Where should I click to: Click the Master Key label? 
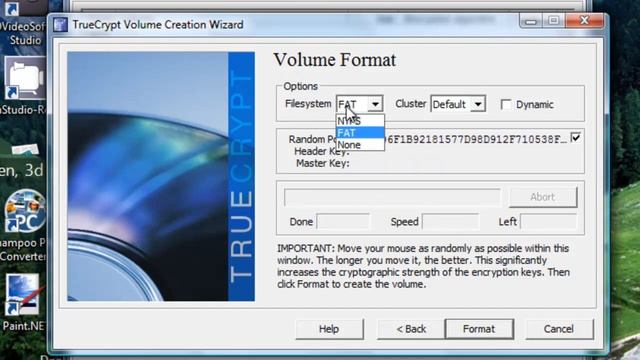[x=322, y=163]
